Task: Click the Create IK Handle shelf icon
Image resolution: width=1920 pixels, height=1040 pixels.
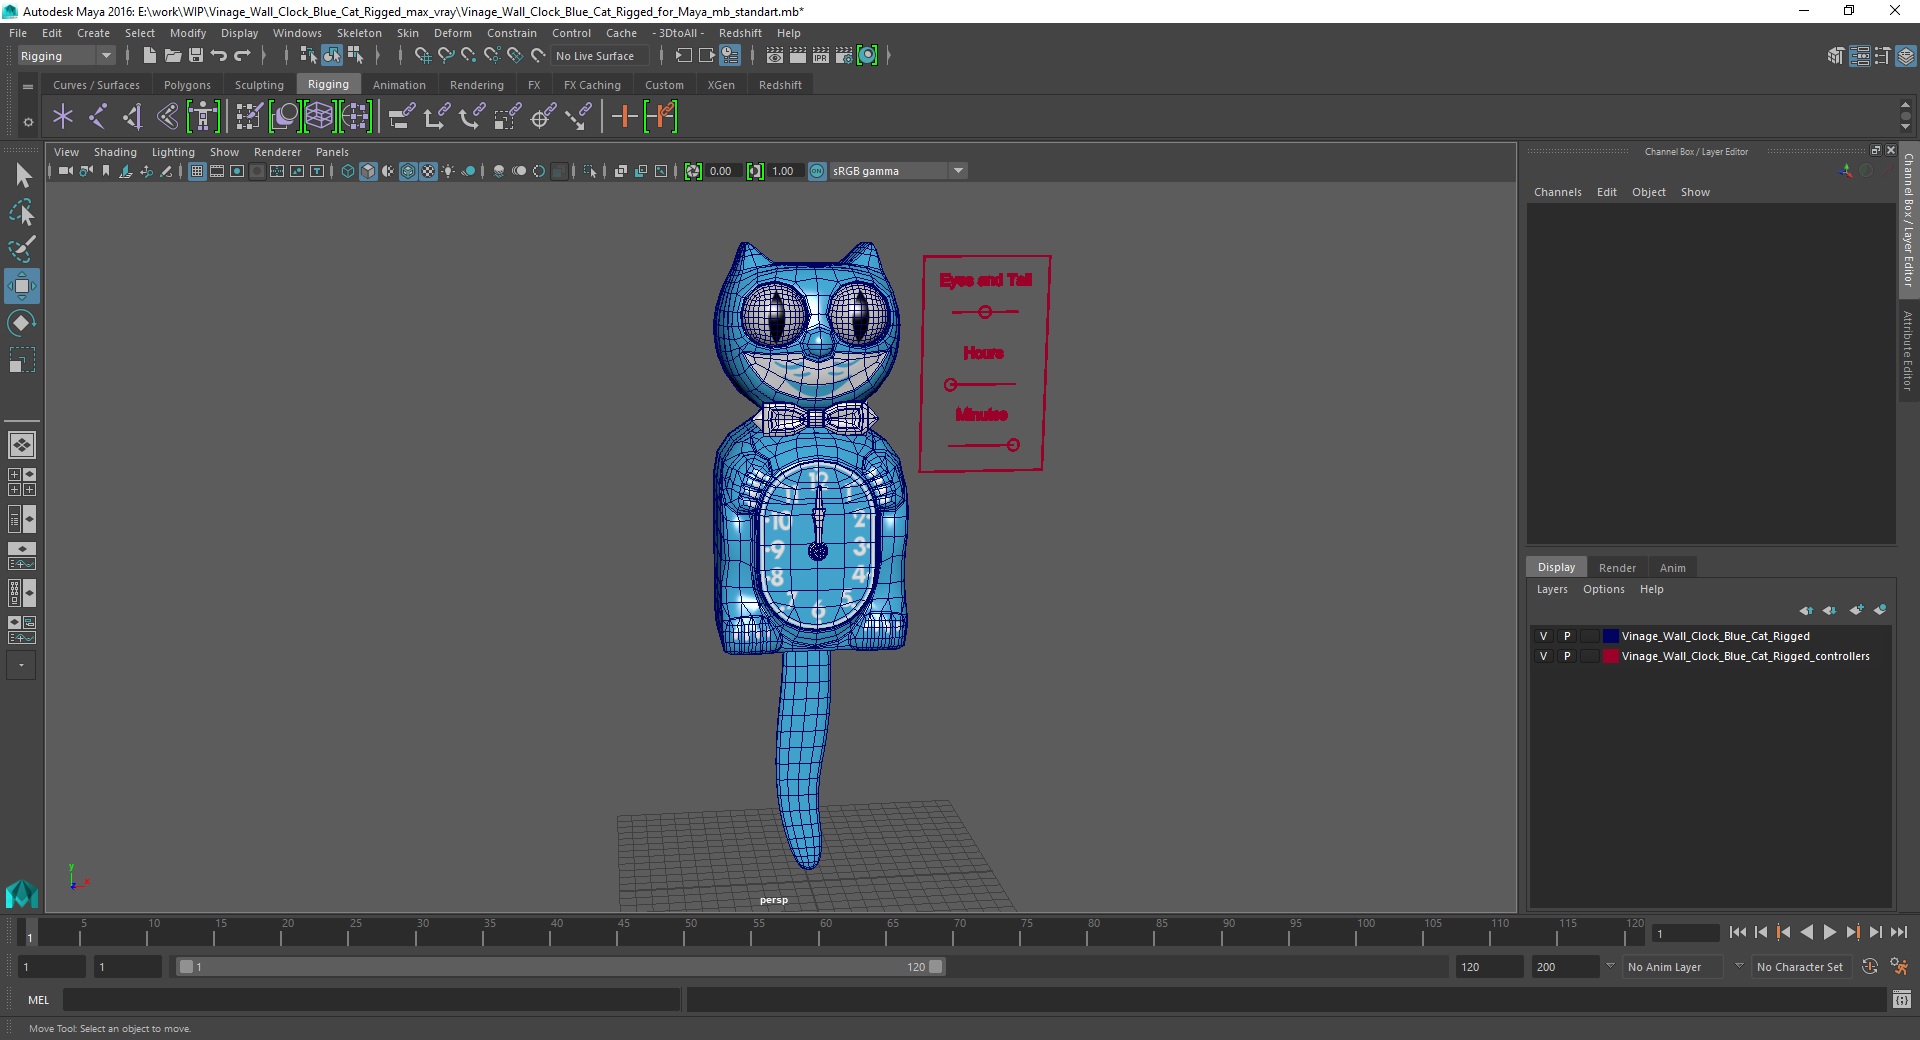Action: (x=133, y=117)
